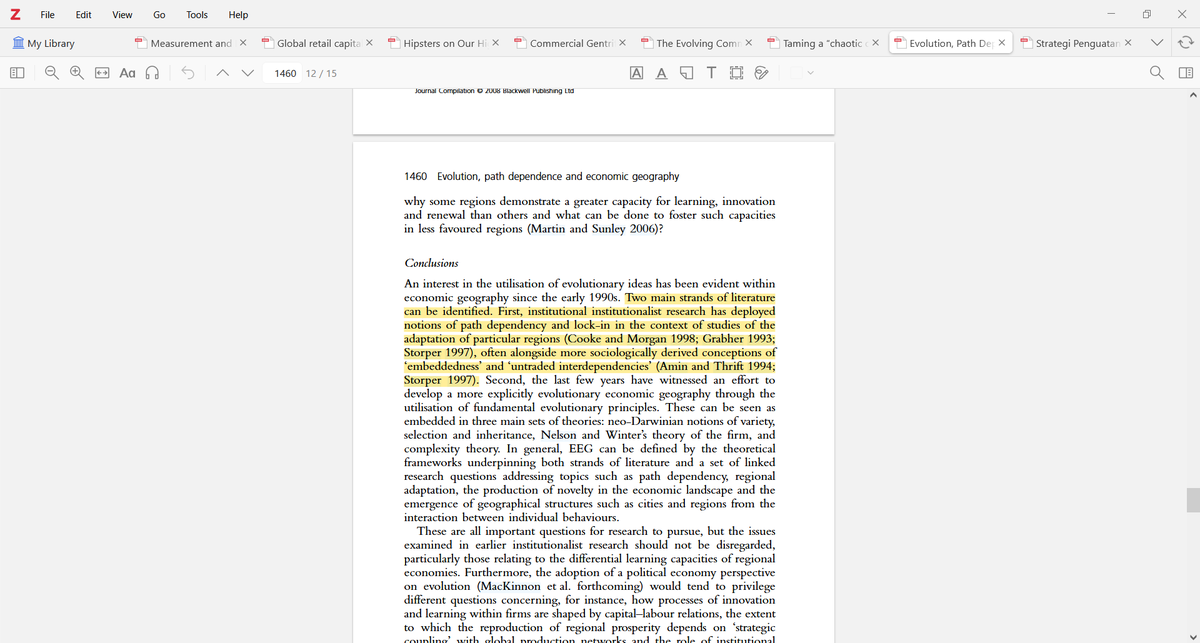Fit page to width
The width and height of the screenshot is (1200, 643).
click(102, 73)
